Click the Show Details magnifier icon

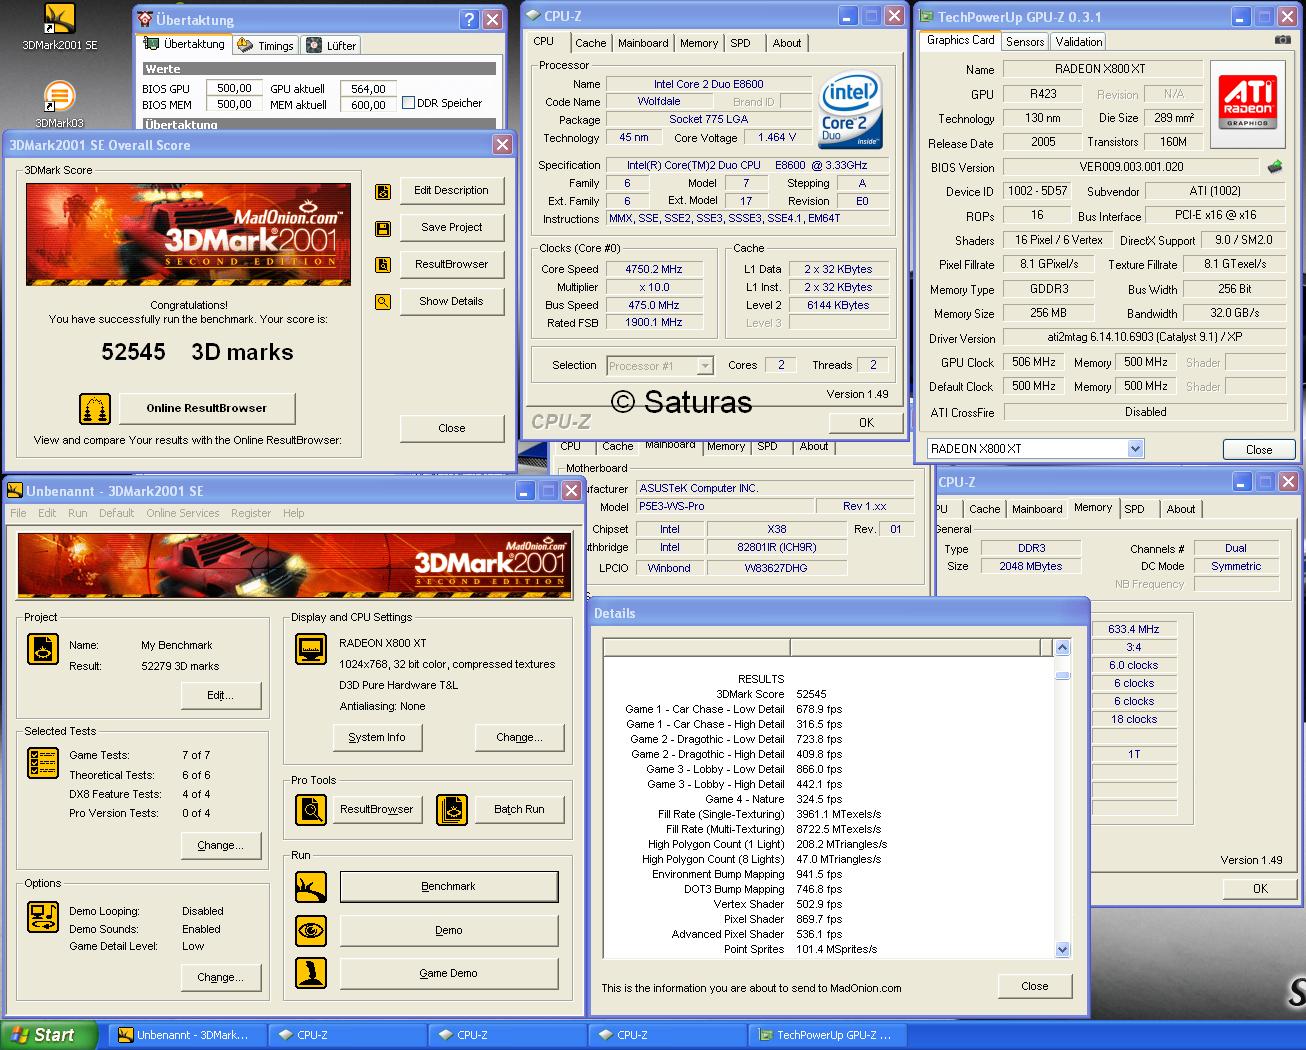pos(383,301)
